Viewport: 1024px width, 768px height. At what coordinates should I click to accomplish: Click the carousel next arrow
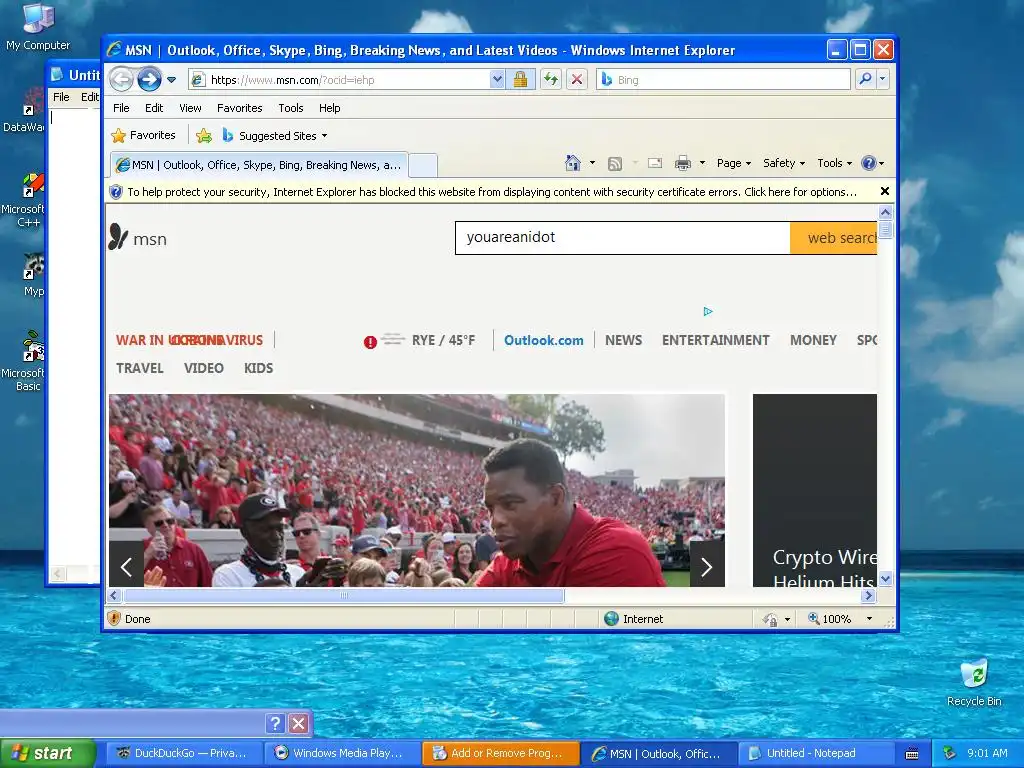click(x=707, y=566)
